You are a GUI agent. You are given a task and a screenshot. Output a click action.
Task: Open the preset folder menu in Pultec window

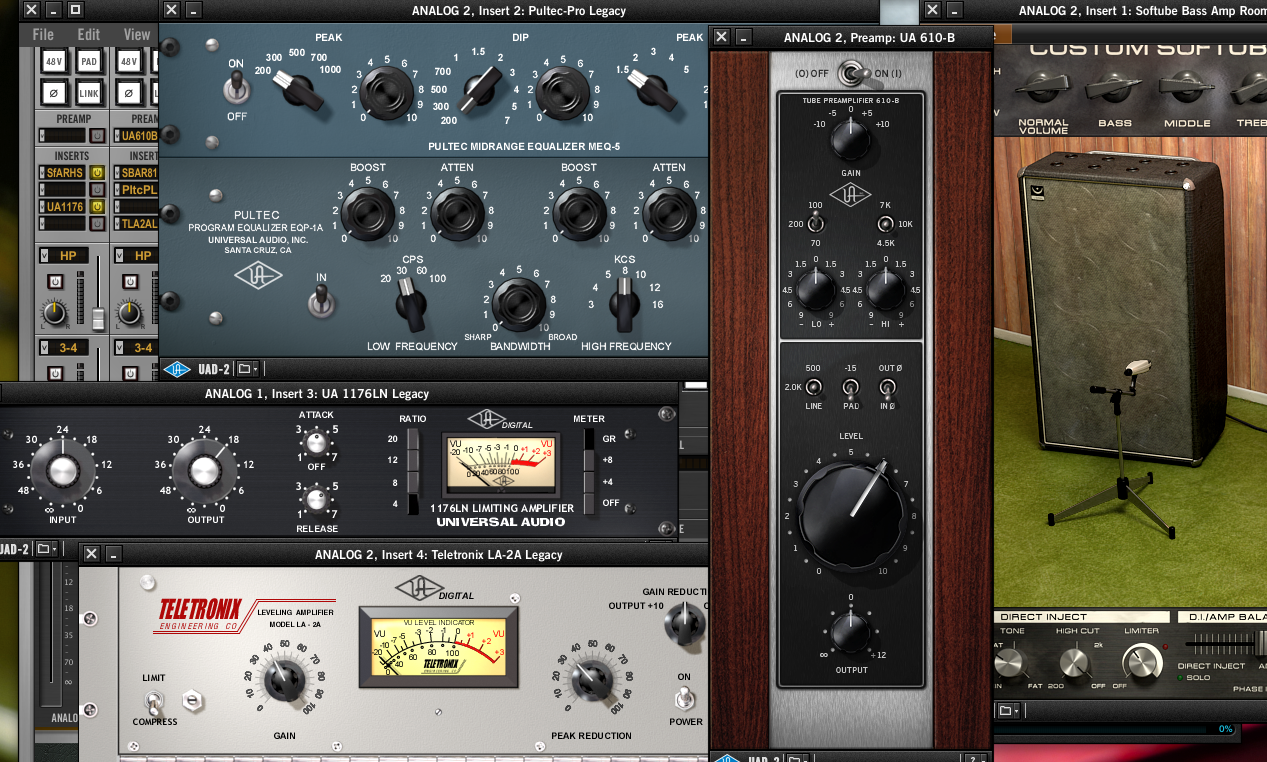pyautogui.click(x=247, y=369)
